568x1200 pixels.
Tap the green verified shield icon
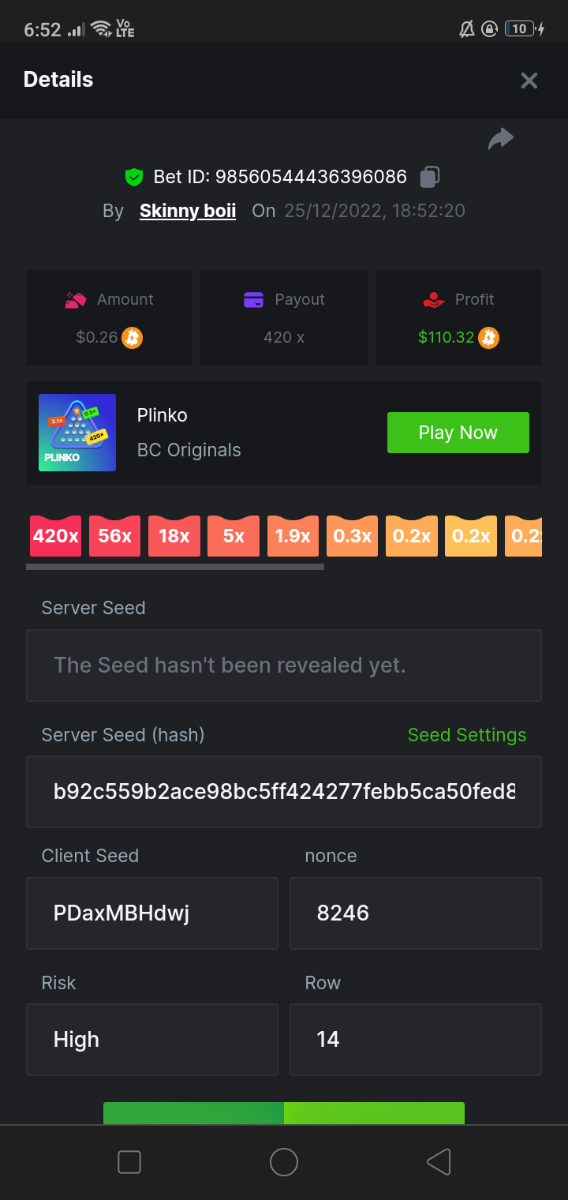(134, 177)
